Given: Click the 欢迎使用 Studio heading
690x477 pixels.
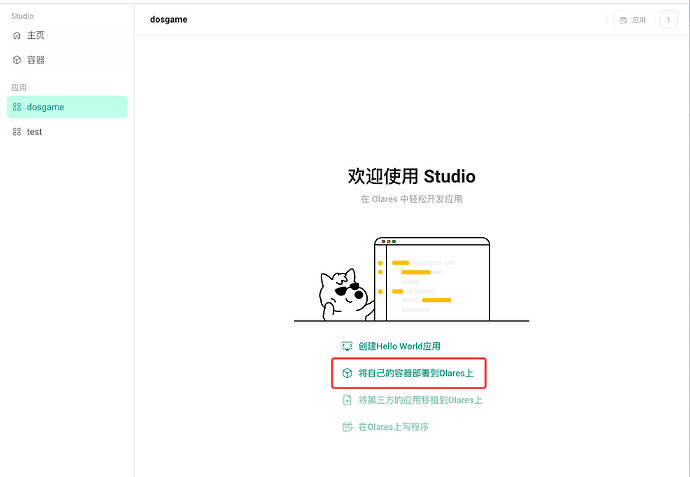Looking at the screenshot, I should [411, 176].
